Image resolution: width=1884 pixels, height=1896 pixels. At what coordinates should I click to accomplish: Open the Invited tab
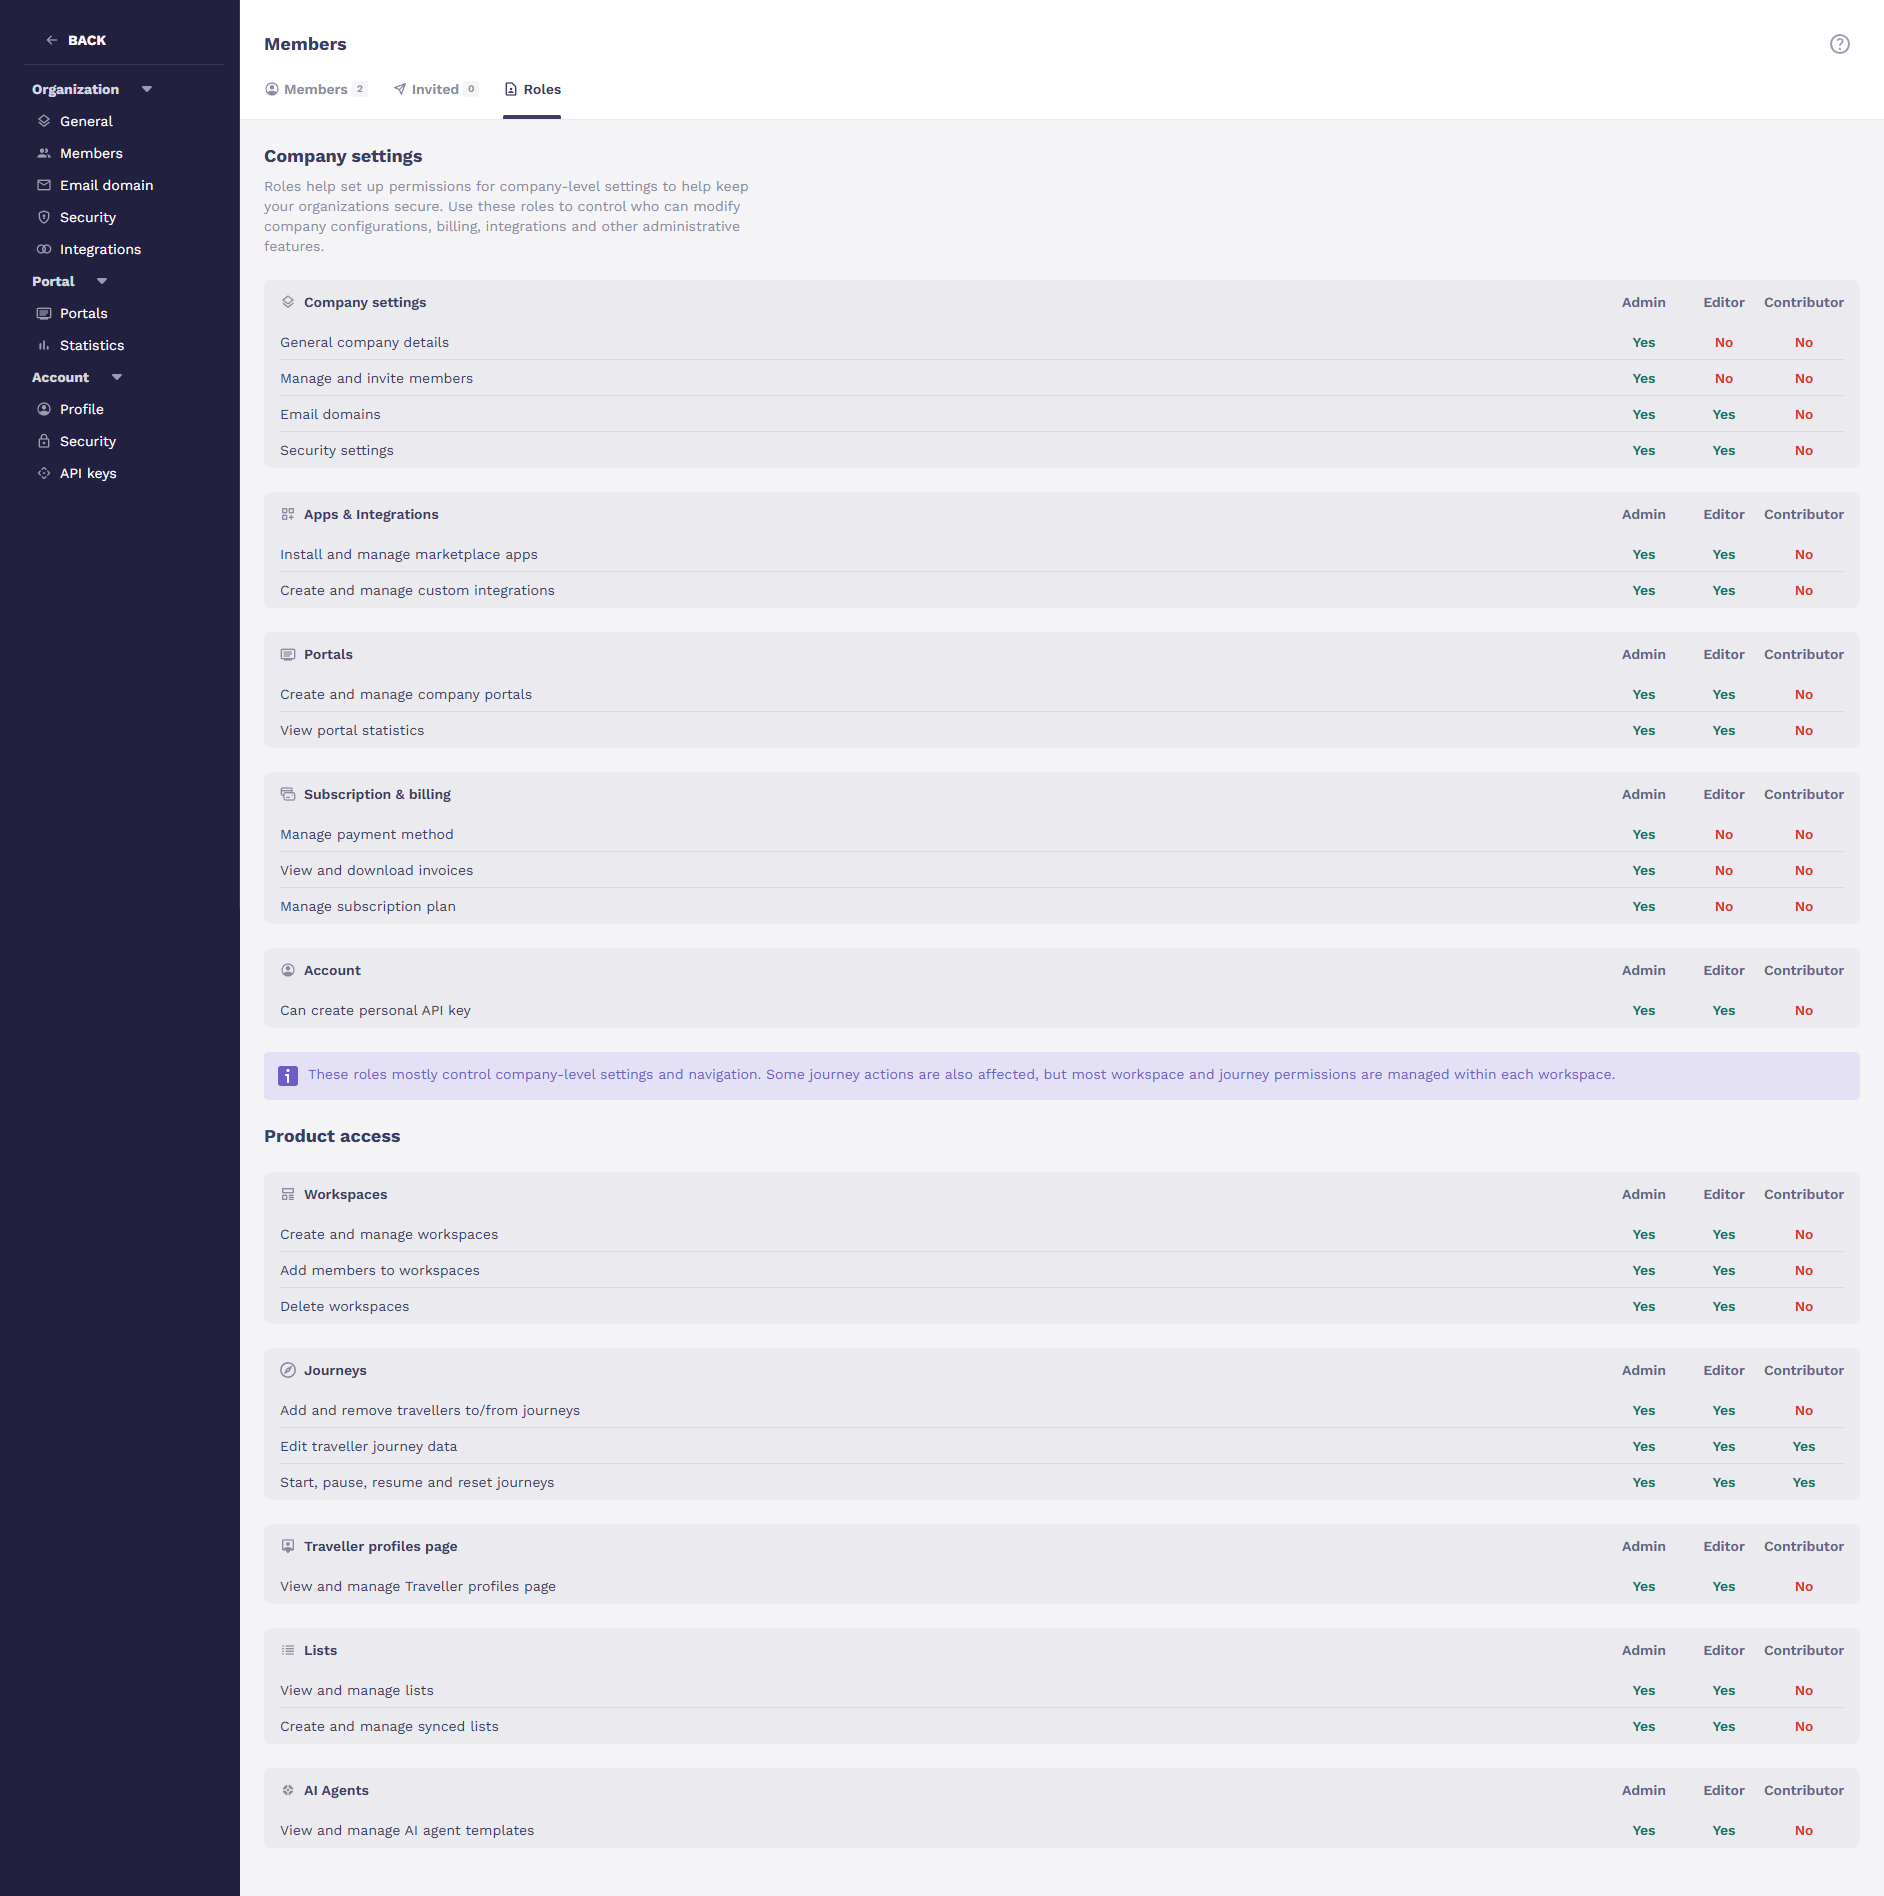[x=435, y=89]
